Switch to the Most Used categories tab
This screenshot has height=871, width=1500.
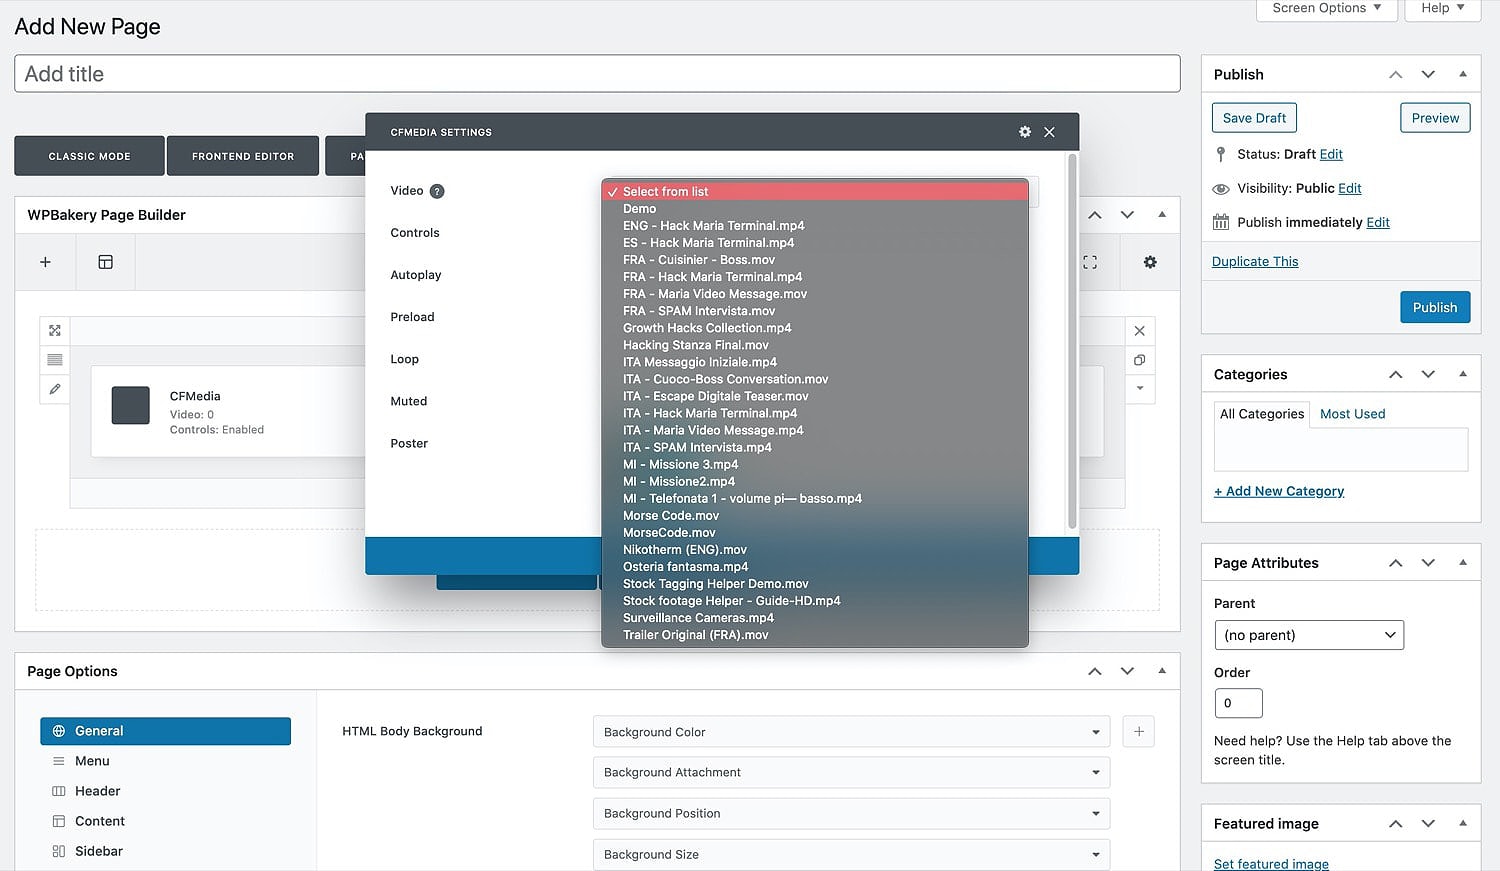1352,414
